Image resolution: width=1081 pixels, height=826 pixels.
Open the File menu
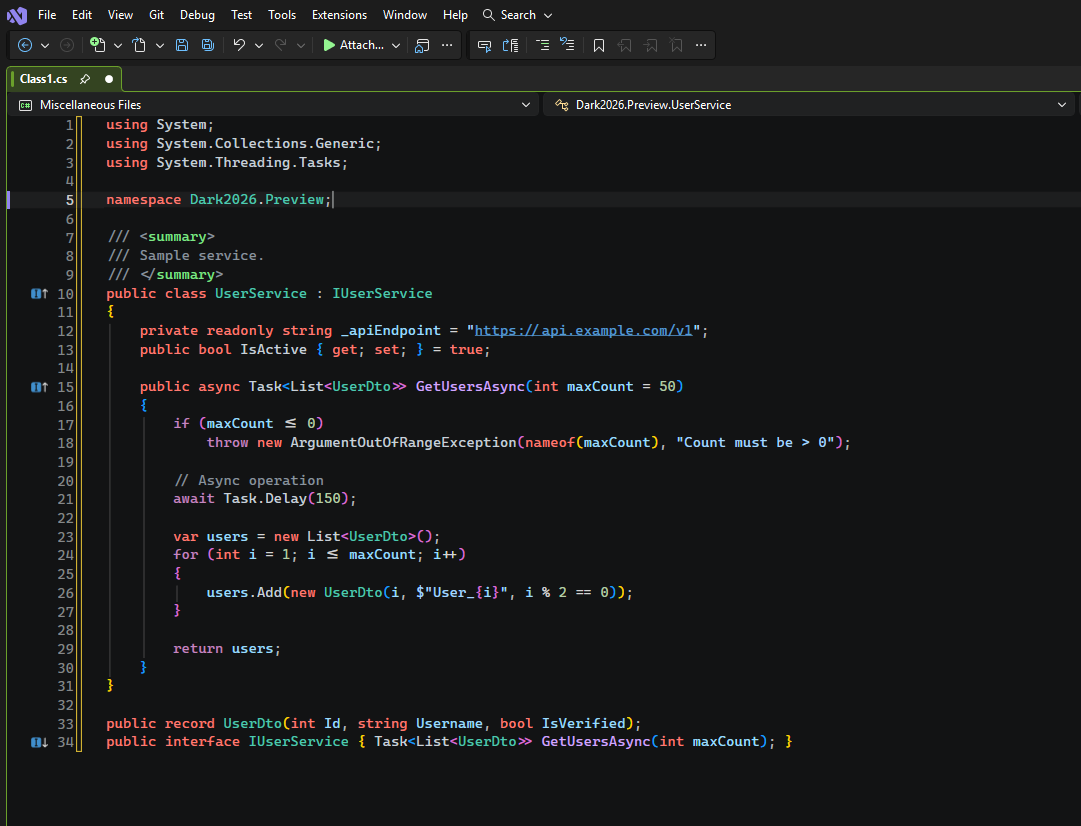[x=47, y=15]
